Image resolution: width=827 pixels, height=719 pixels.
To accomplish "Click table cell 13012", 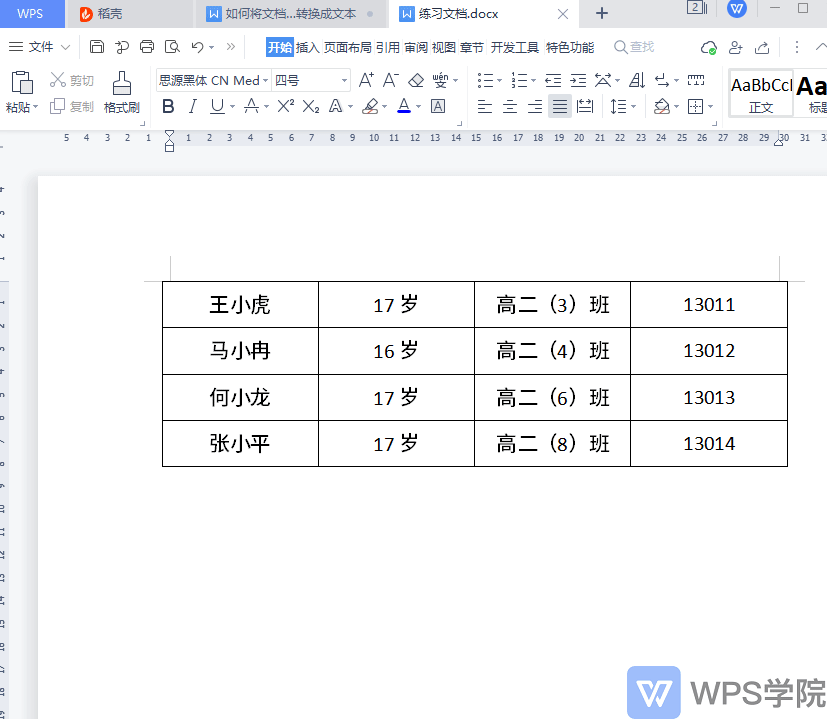I will coord(709,351).
